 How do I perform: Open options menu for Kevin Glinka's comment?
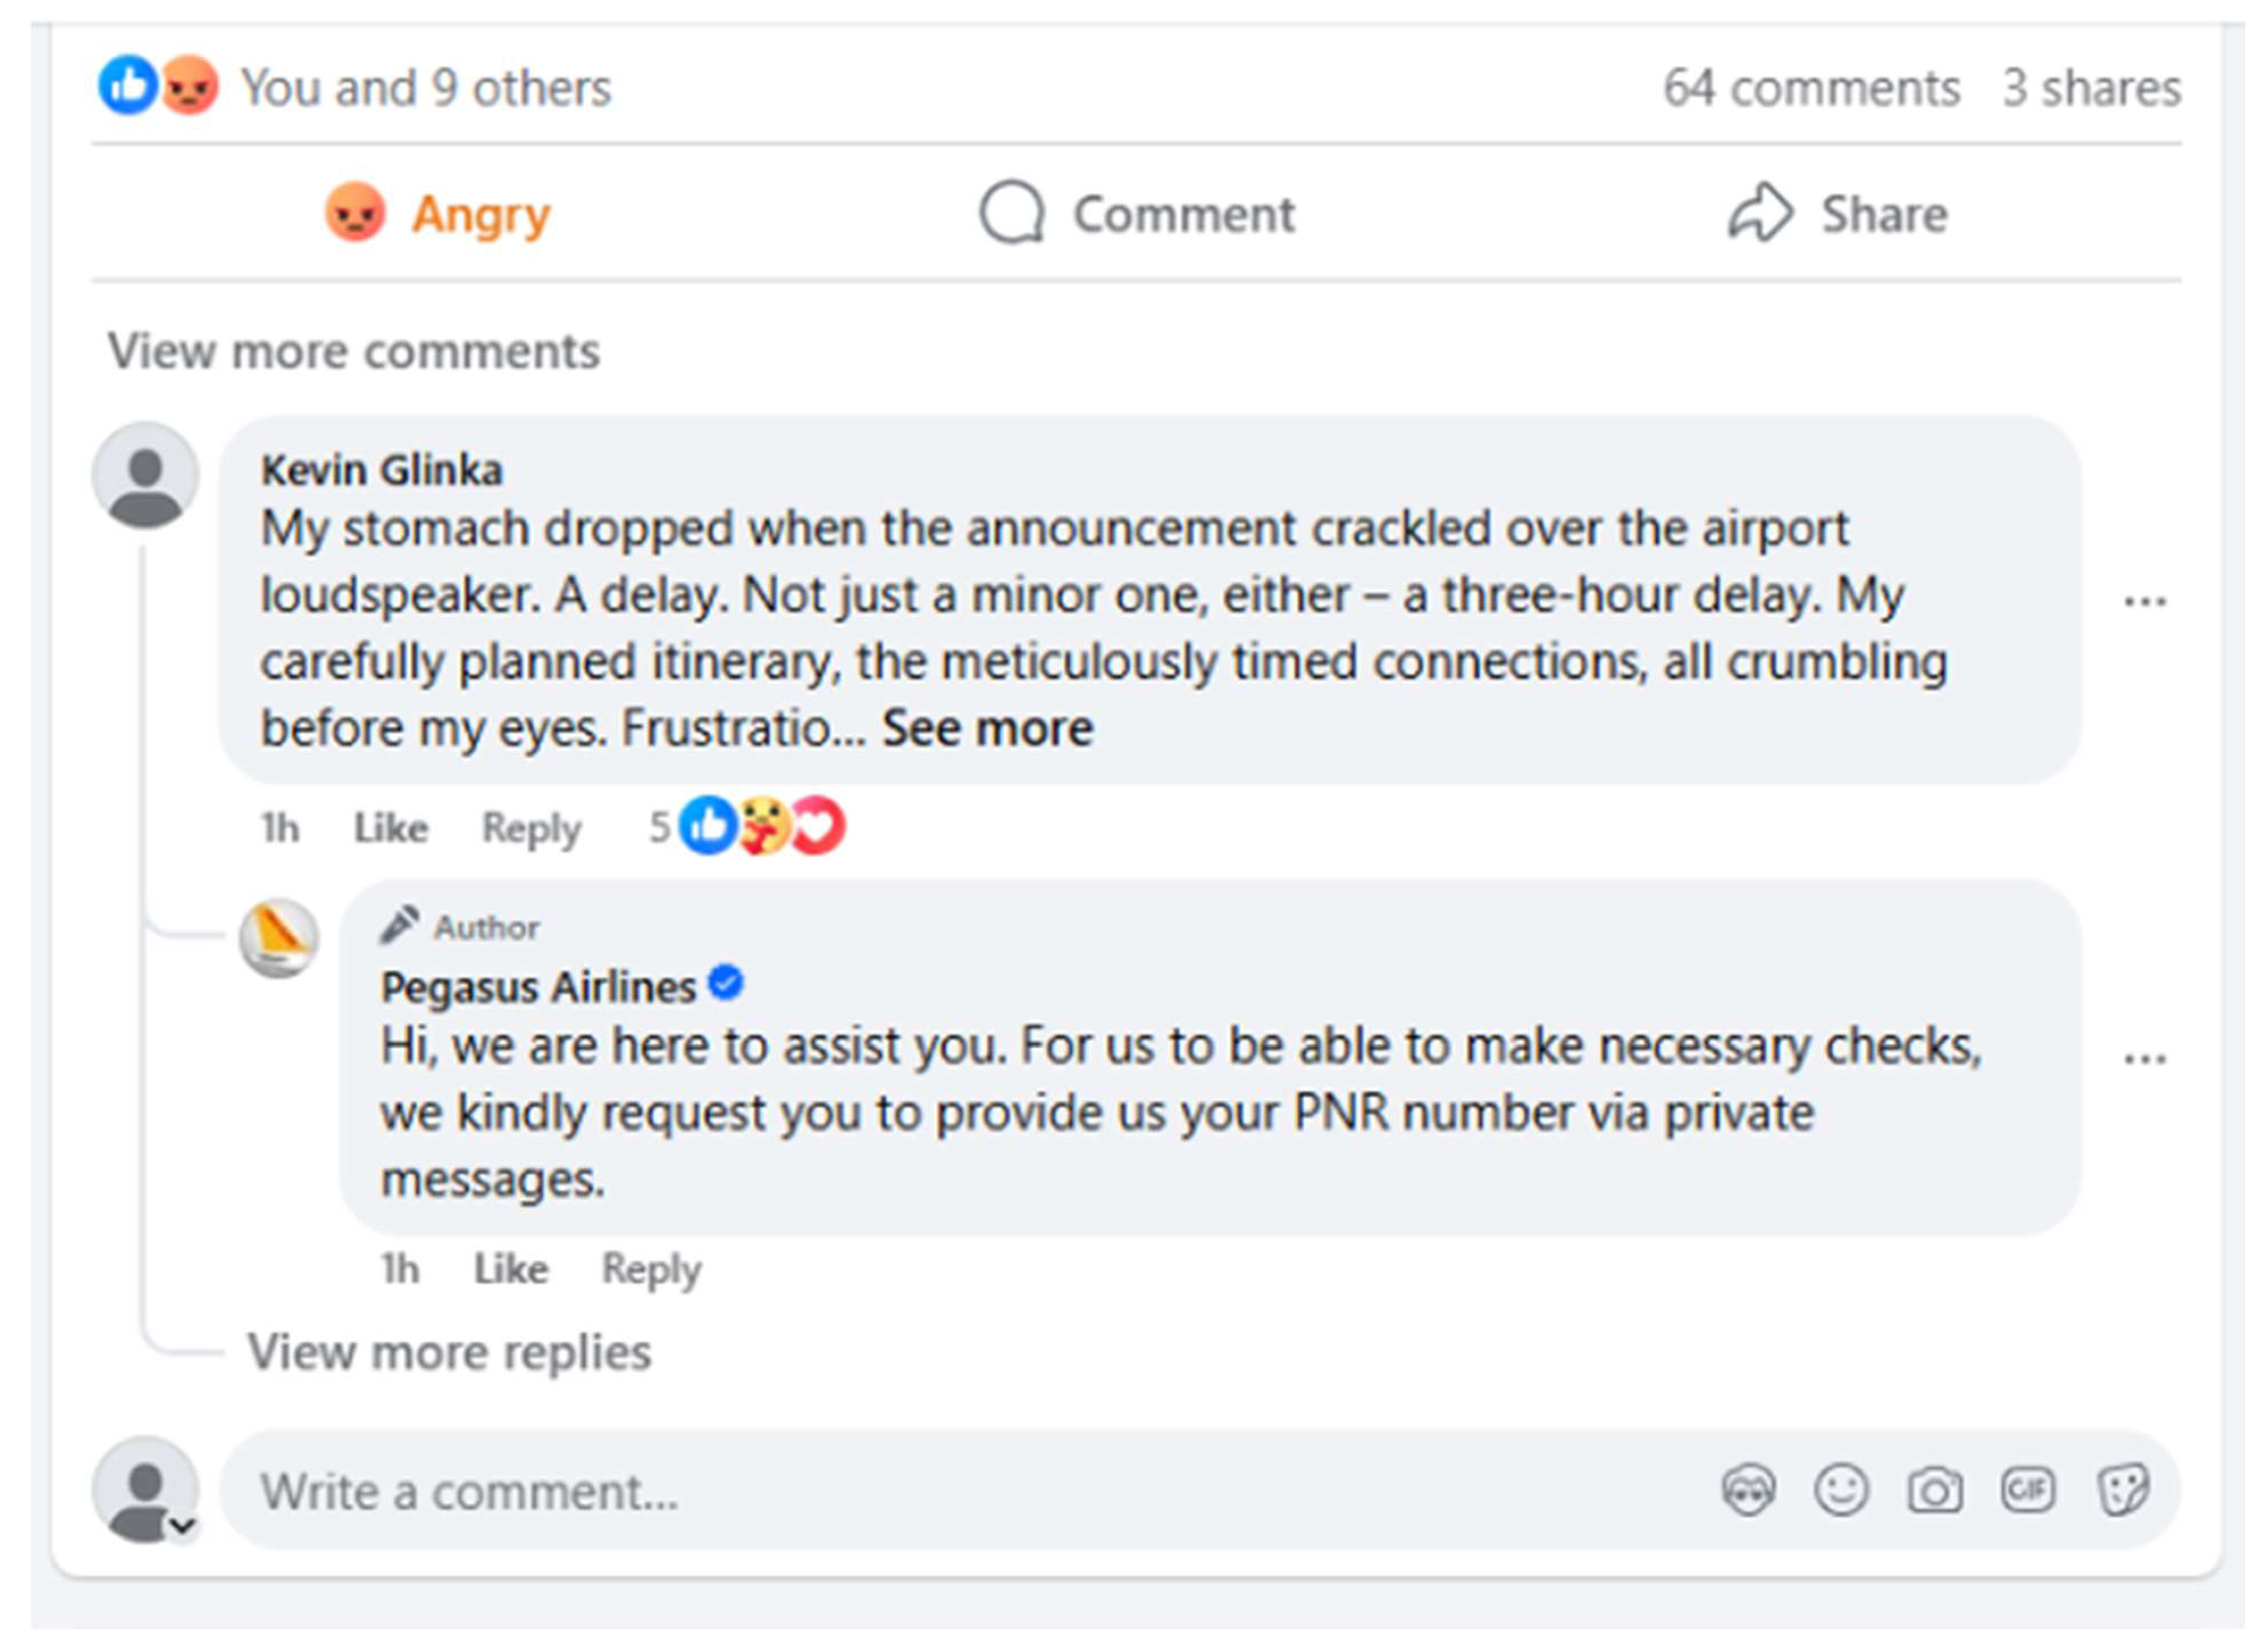coord(2144,601)
